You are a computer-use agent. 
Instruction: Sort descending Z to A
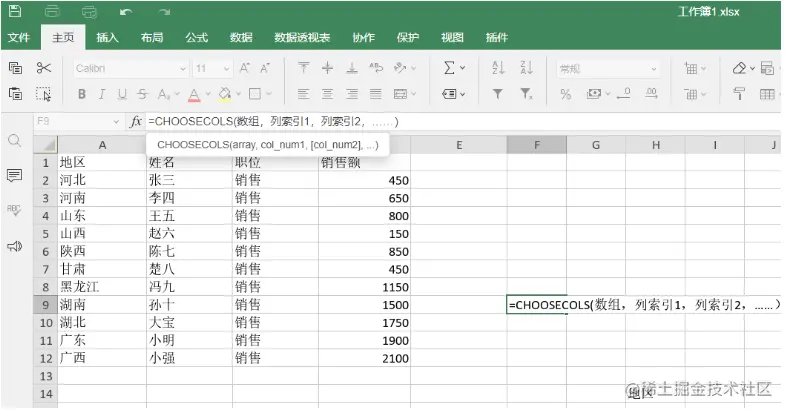(x=526, y=68)
